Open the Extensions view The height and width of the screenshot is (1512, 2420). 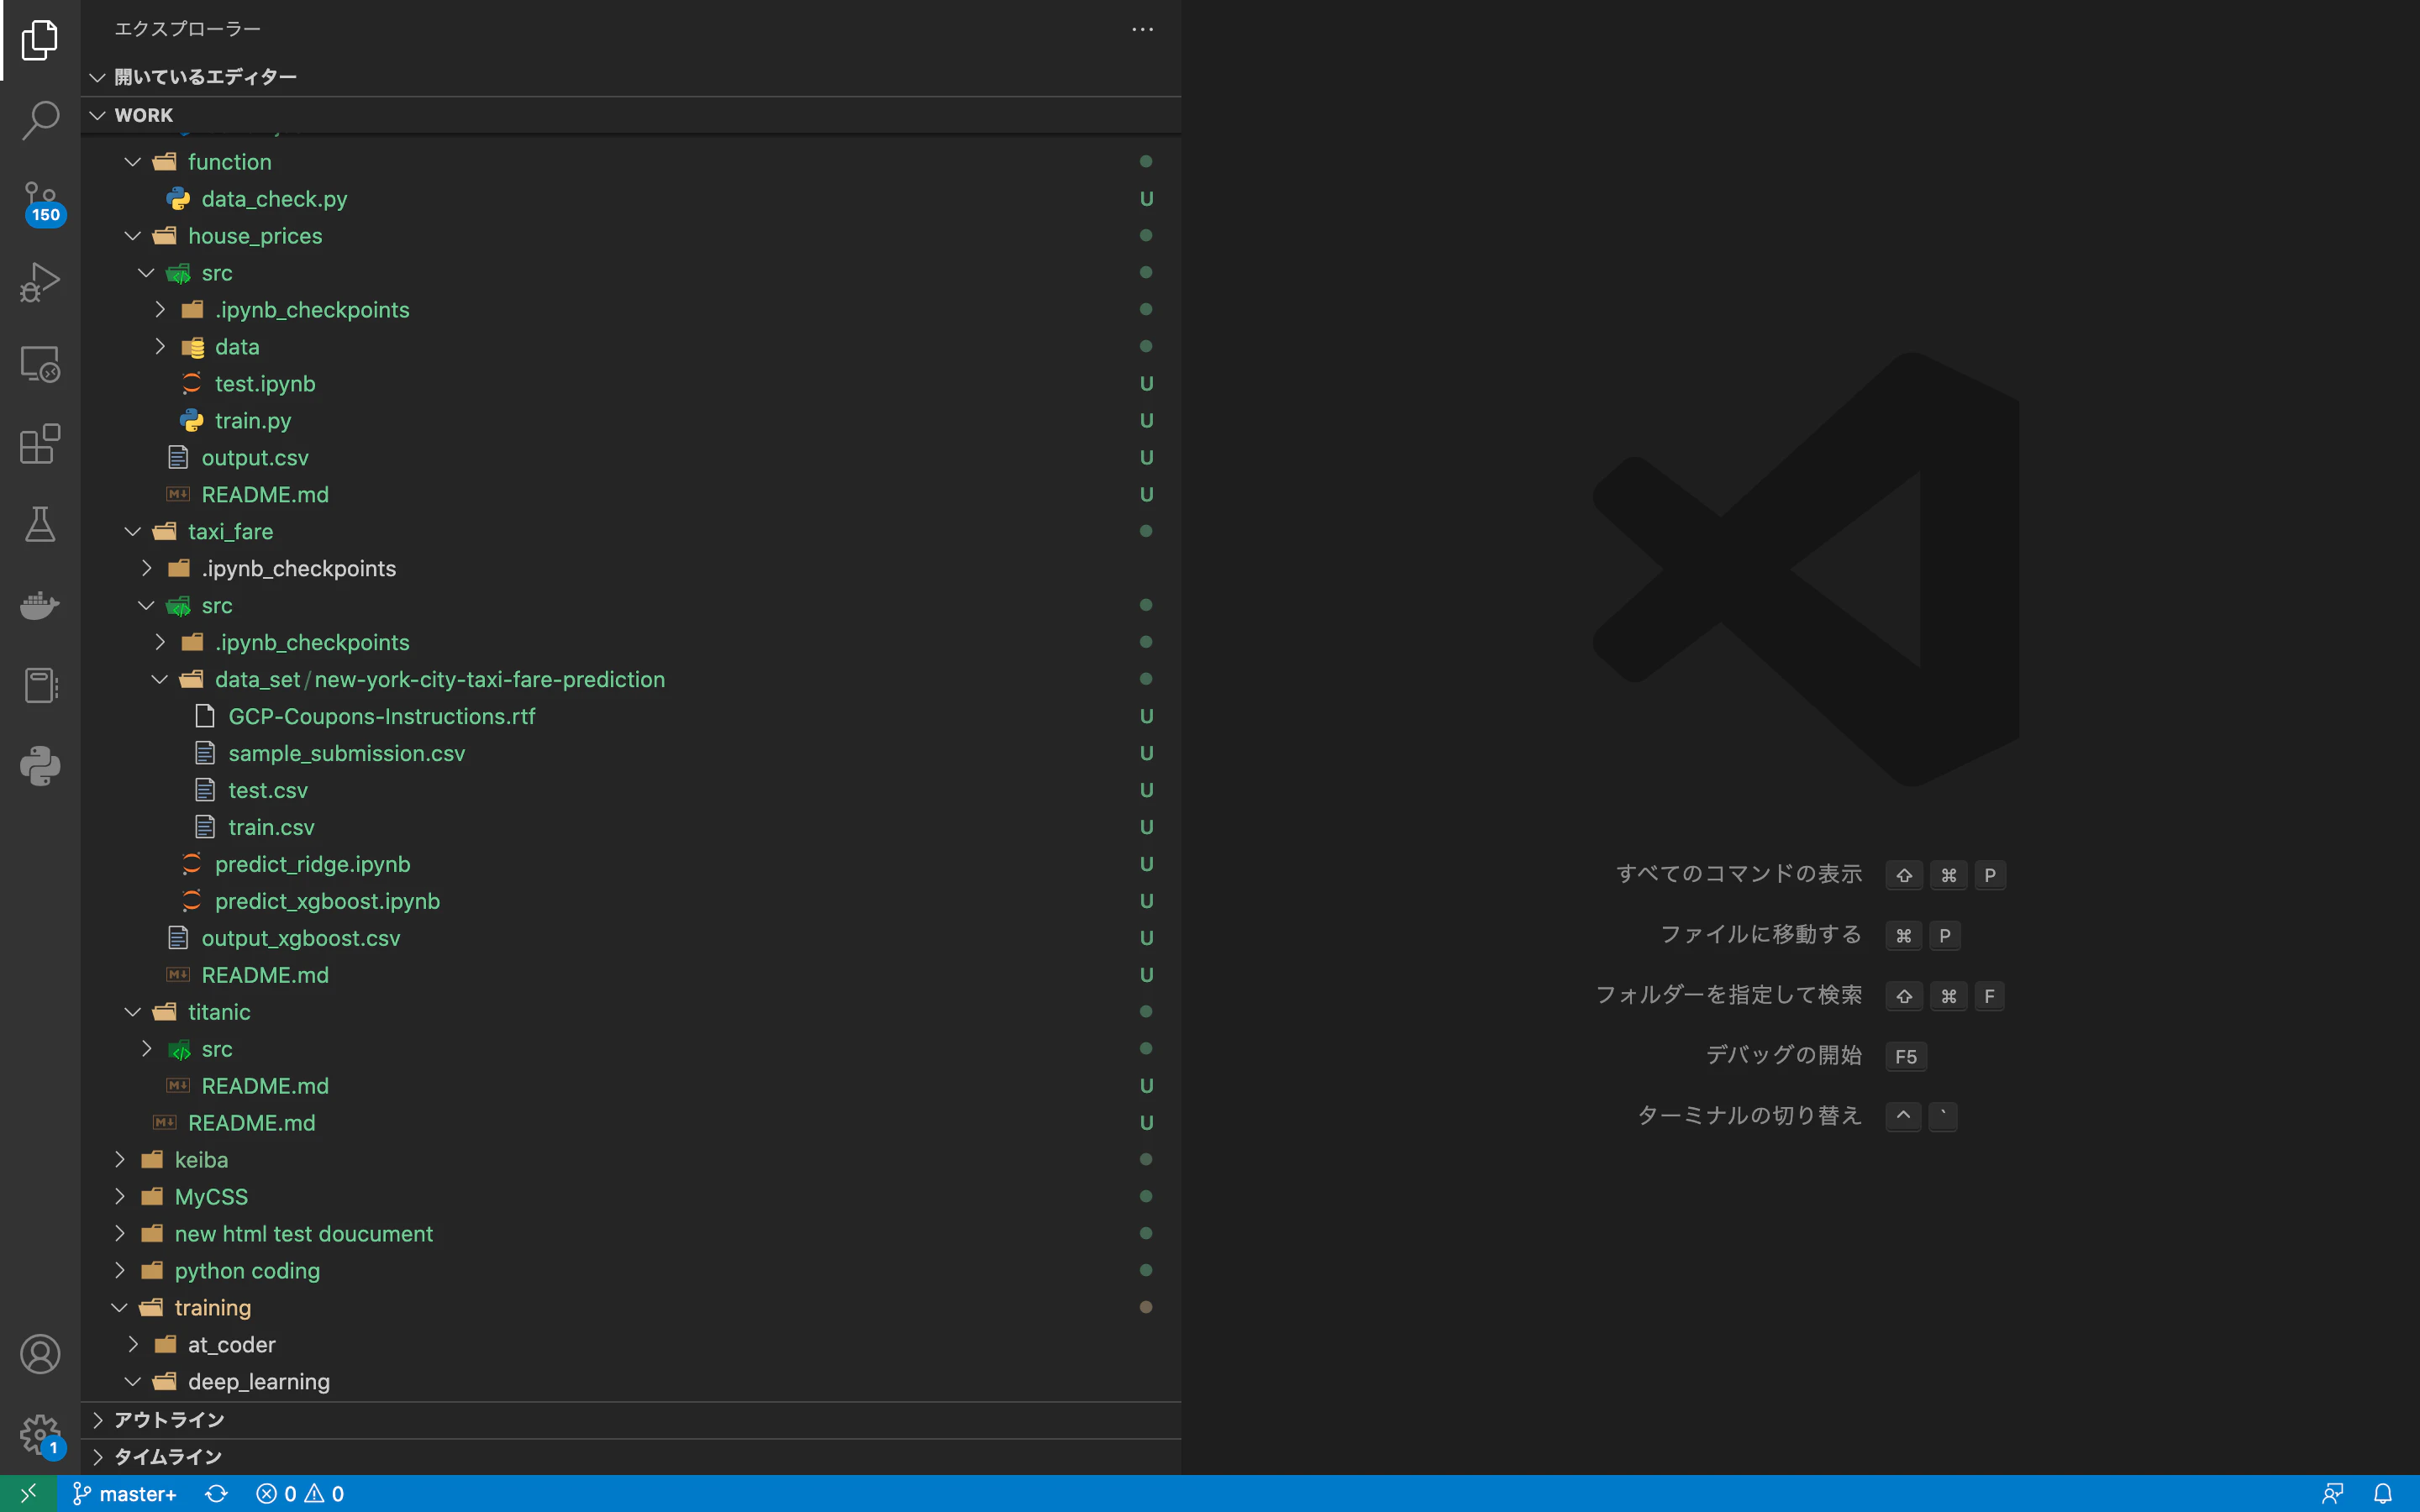40,444
